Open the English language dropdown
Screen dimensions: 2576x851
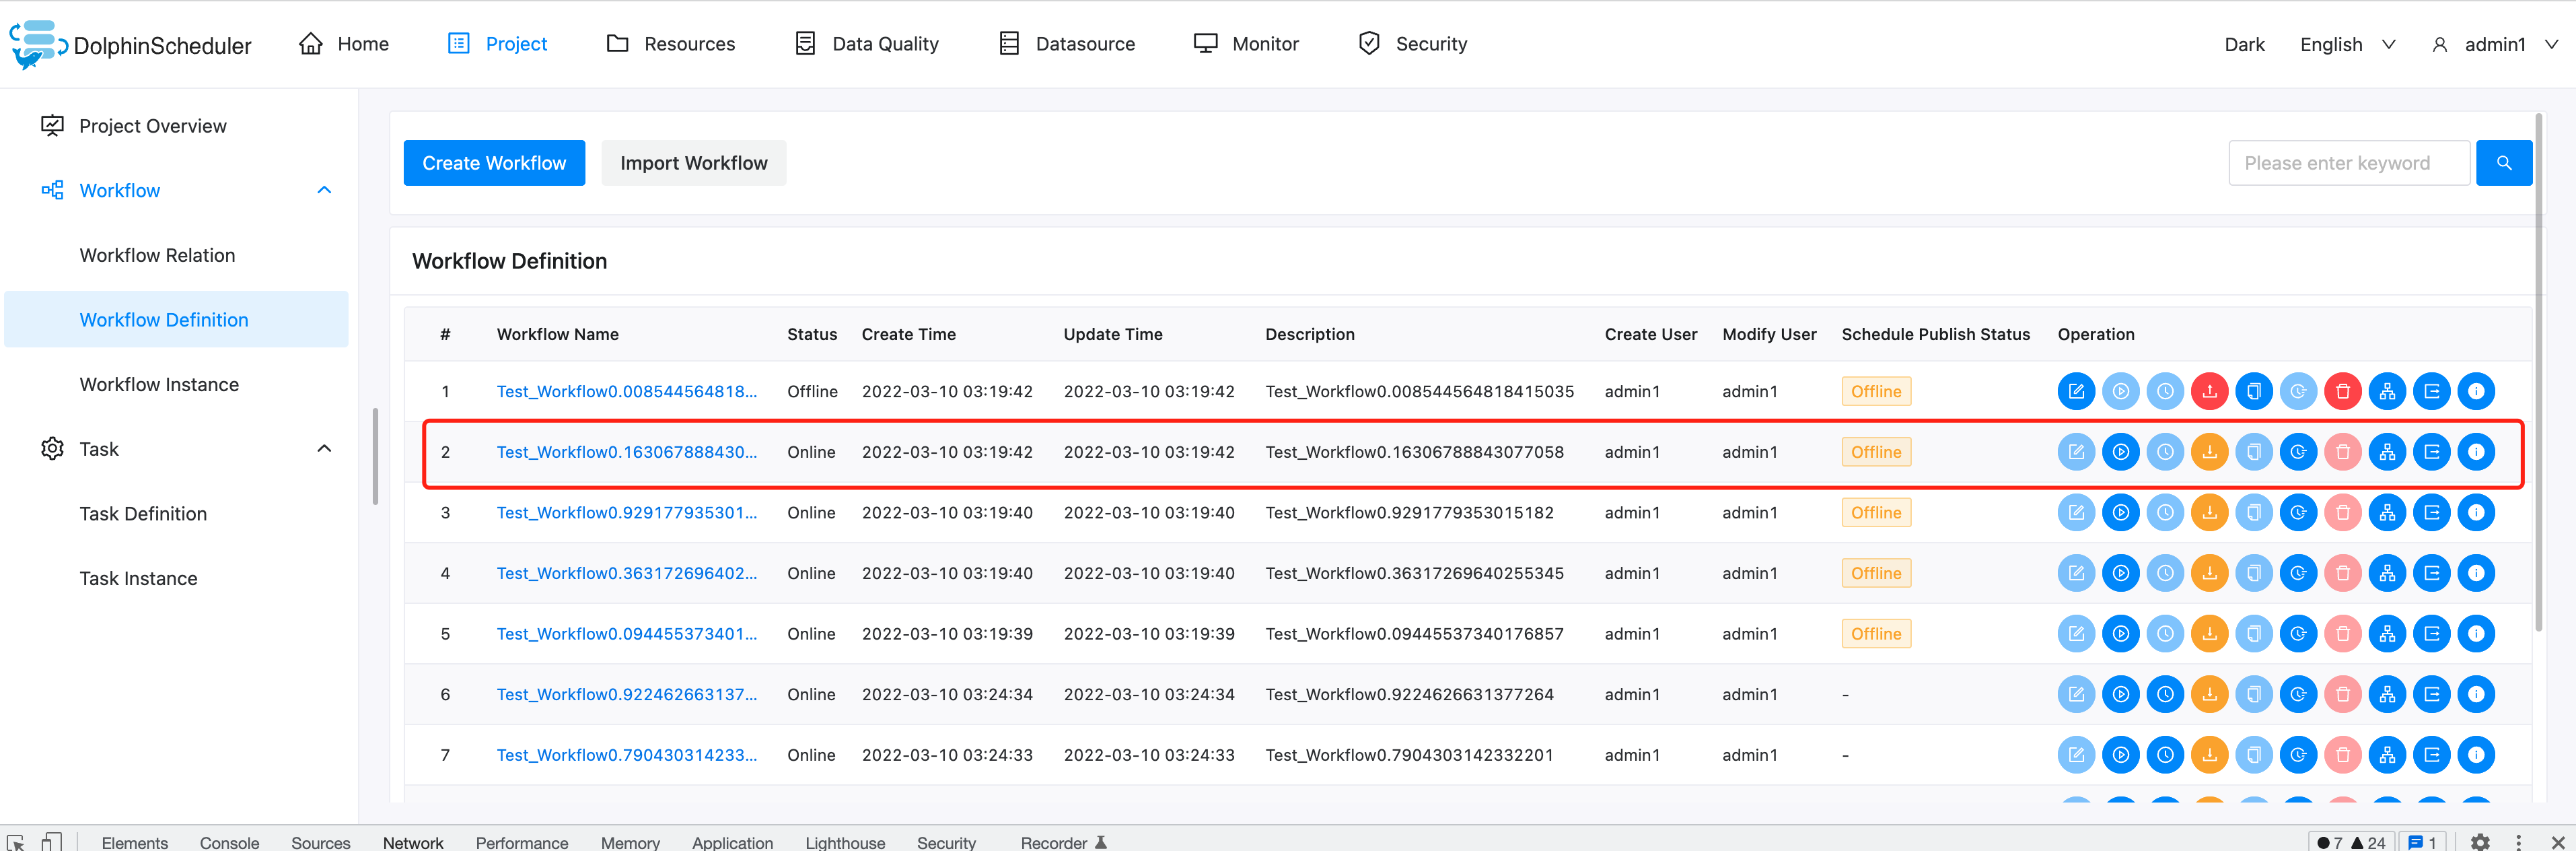click(x=2346, y=44)
